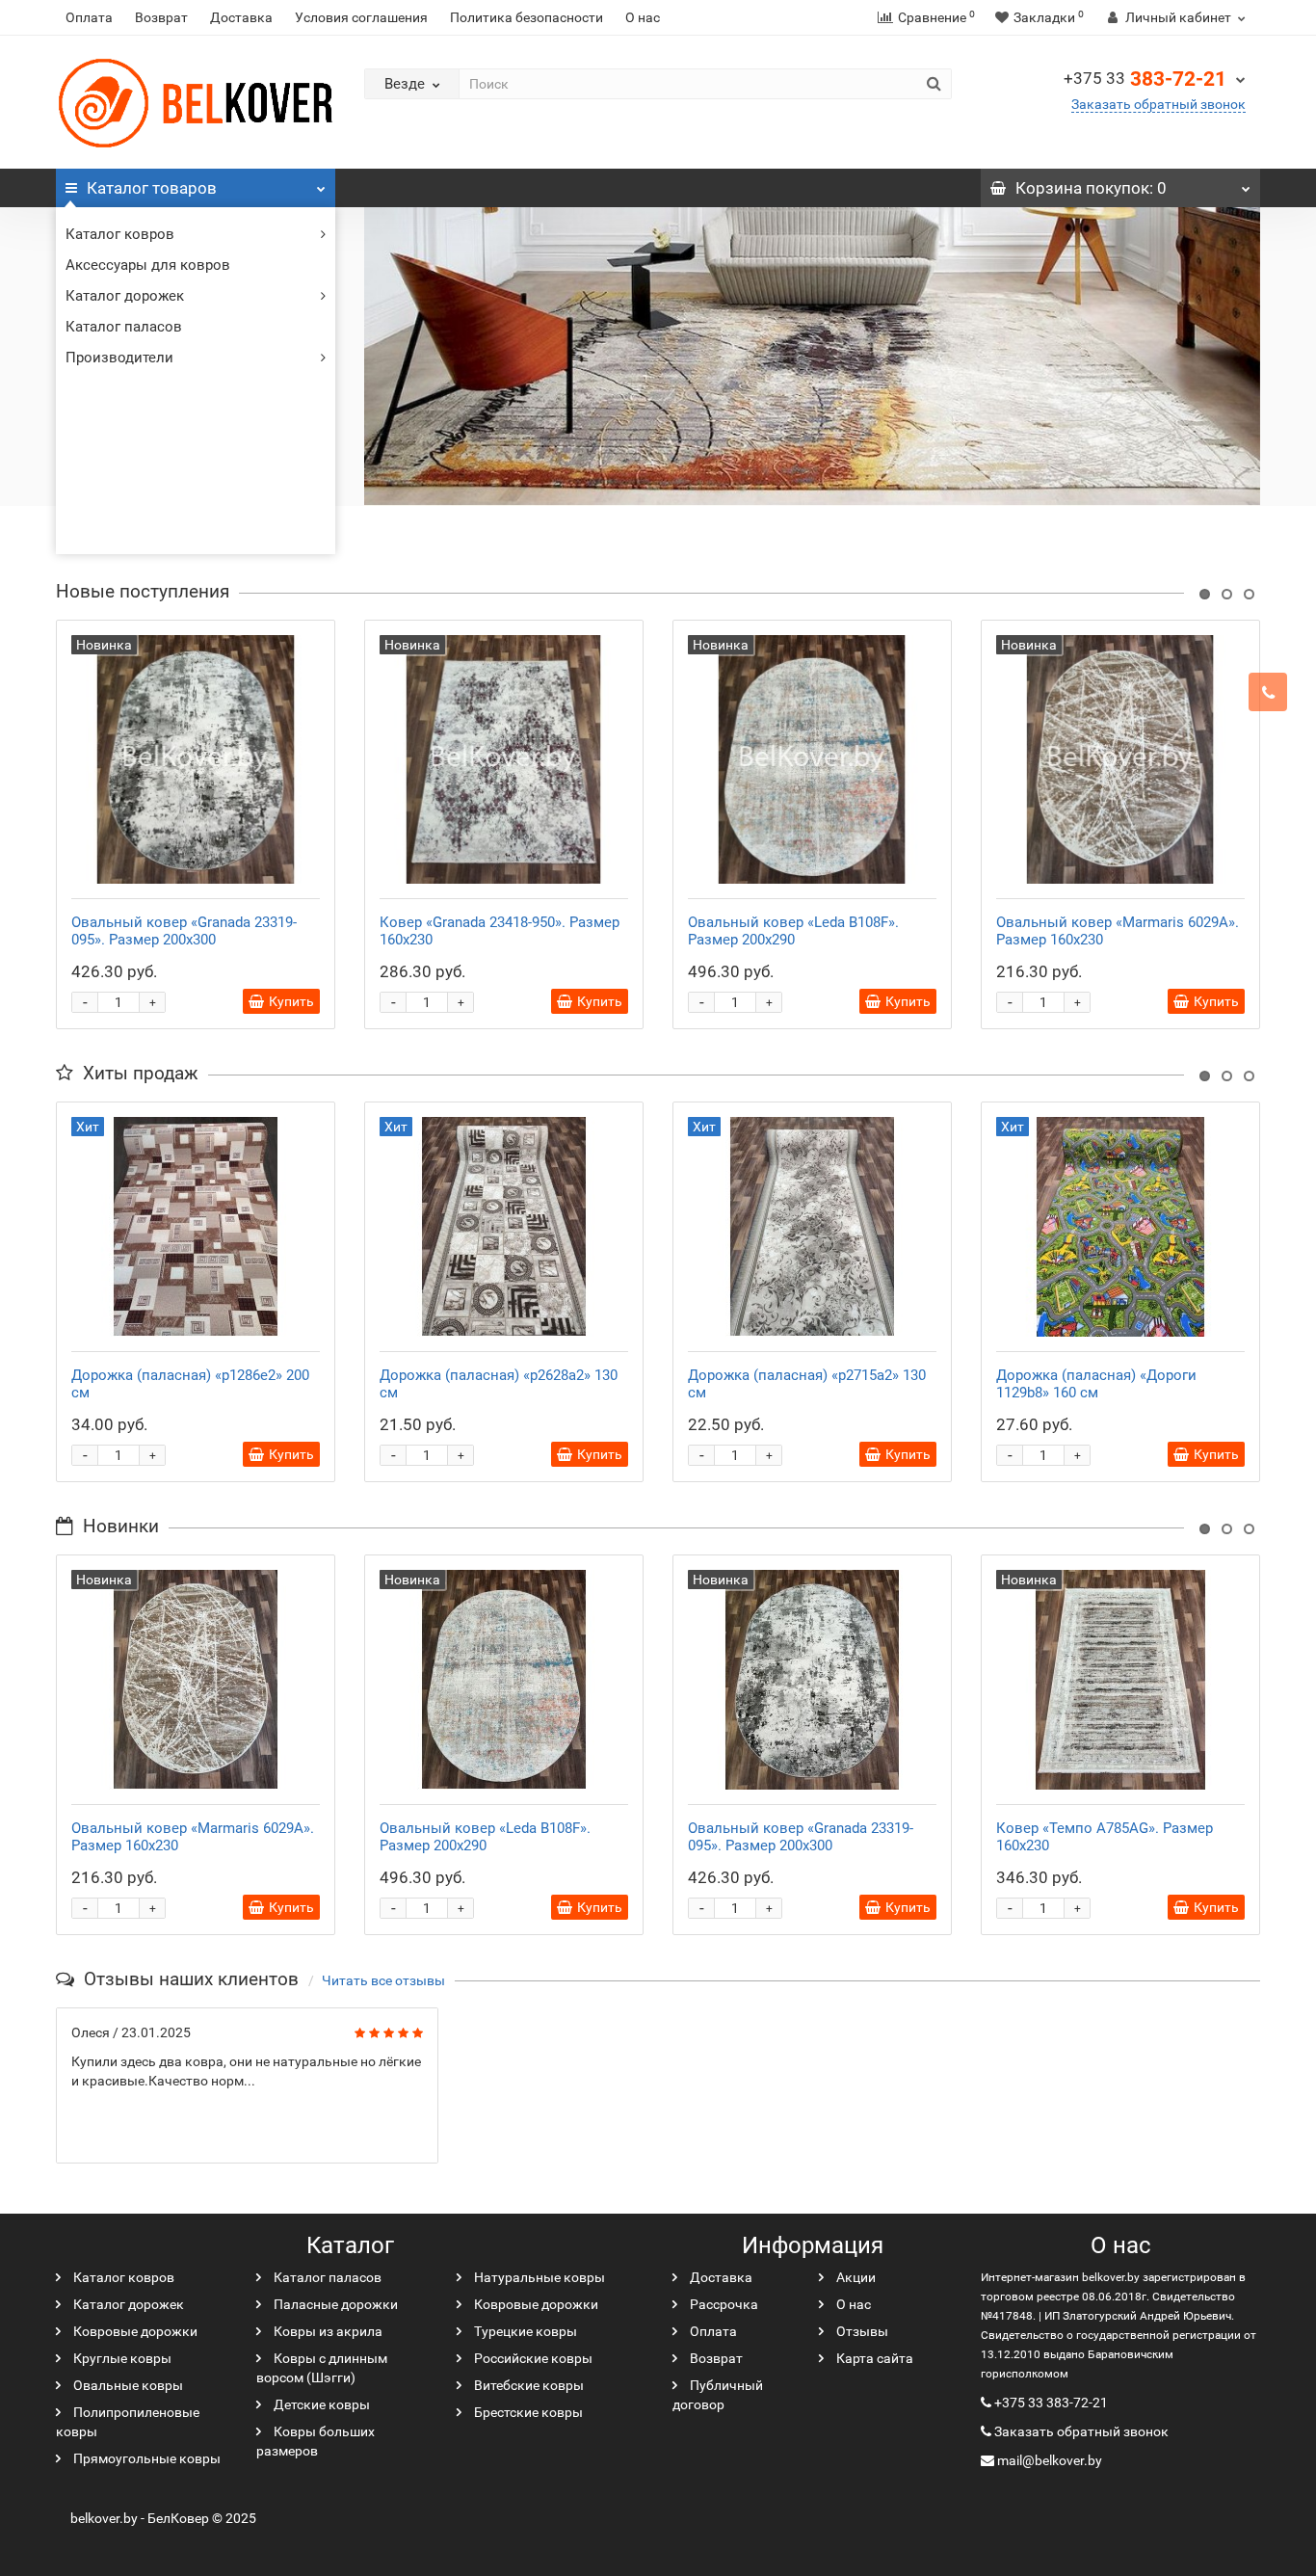The height and width of the screenshot is (2576, 1316).
Task: Open the Везде search scope dropdown
Action: 411,84
